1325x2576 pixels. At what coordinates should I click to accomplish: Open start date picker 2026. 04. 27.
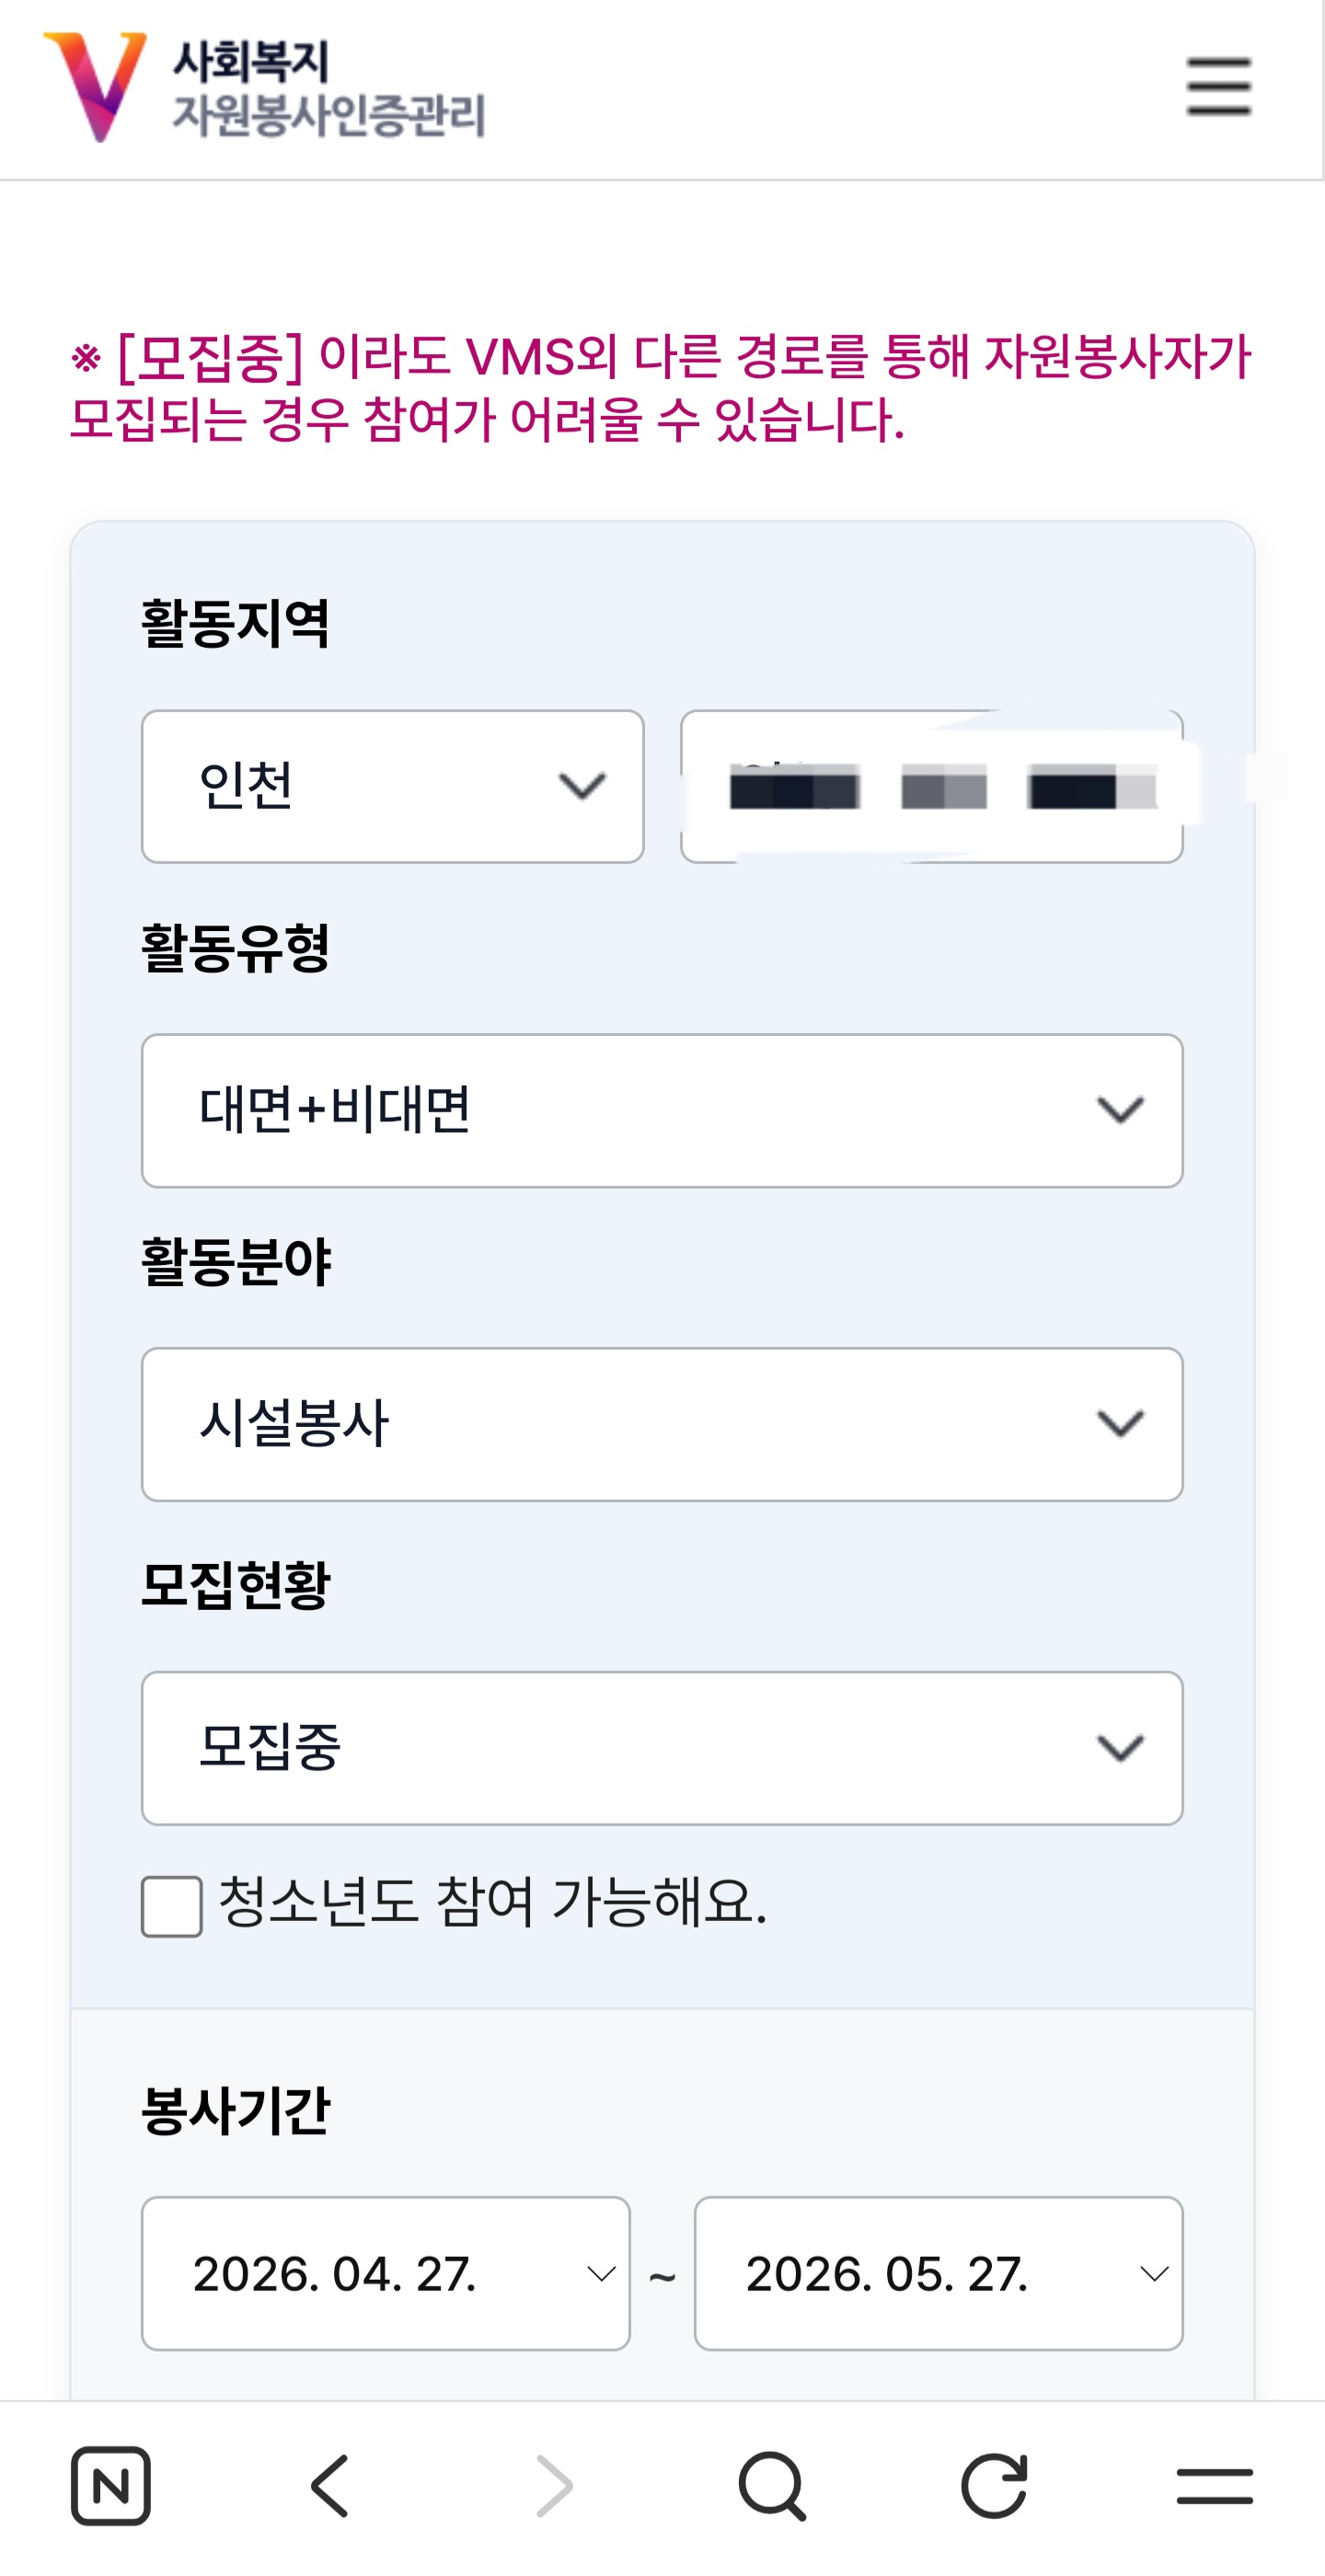coord(385,2273)
